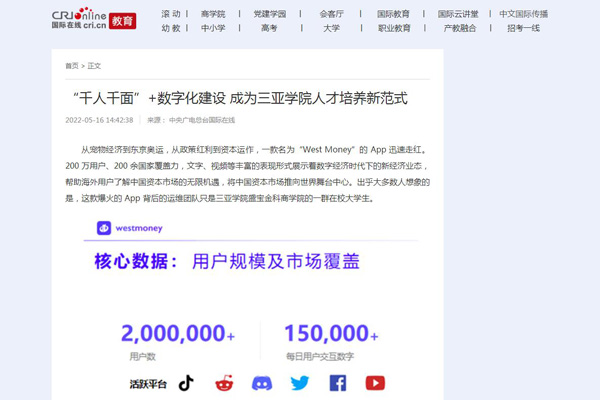
Task: Go to the 高考 section
Action: click(x=269, y=28)
